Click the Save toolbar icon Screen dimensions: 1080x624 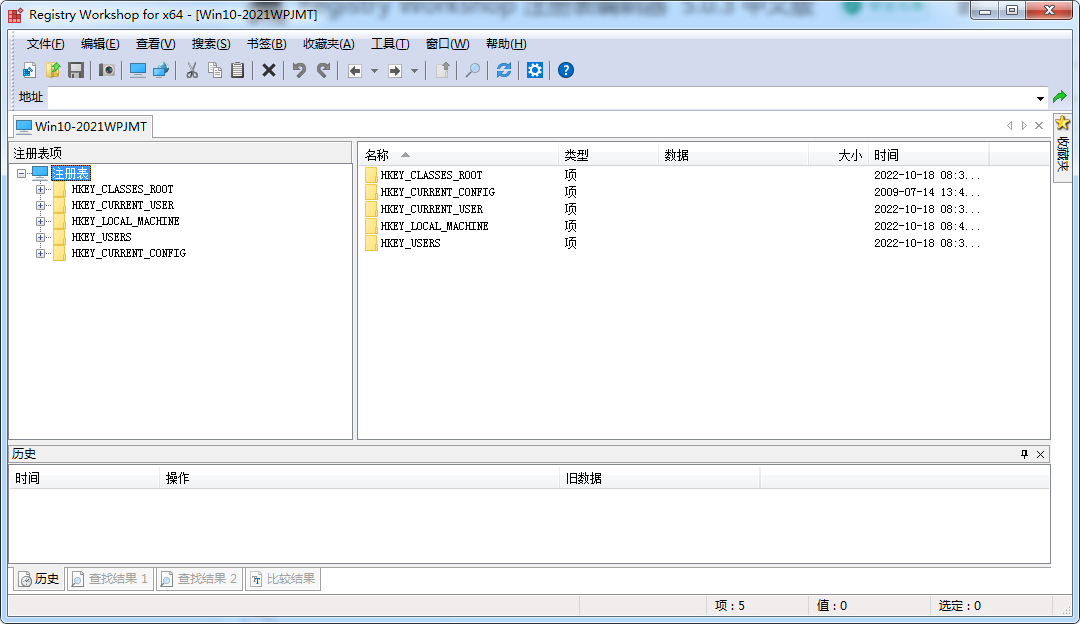(75, 70)
